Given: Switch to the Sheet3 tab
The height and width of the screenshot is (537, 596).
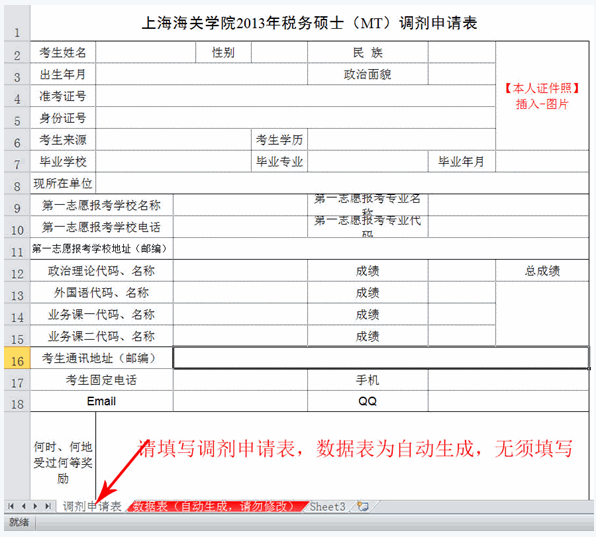Looking at the screenshot, I should coord(327,506).
